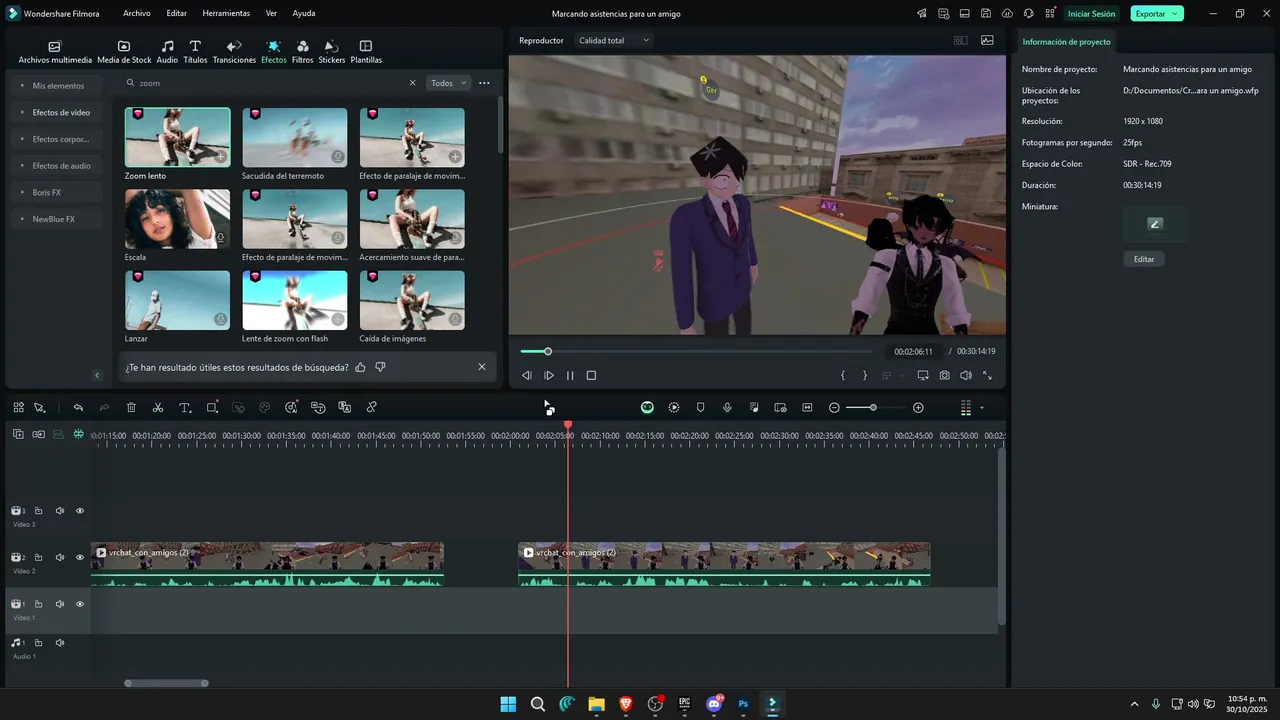Clear the zoom search text
The width and height of the screenshot is (1280, 720).
[413, 84]
